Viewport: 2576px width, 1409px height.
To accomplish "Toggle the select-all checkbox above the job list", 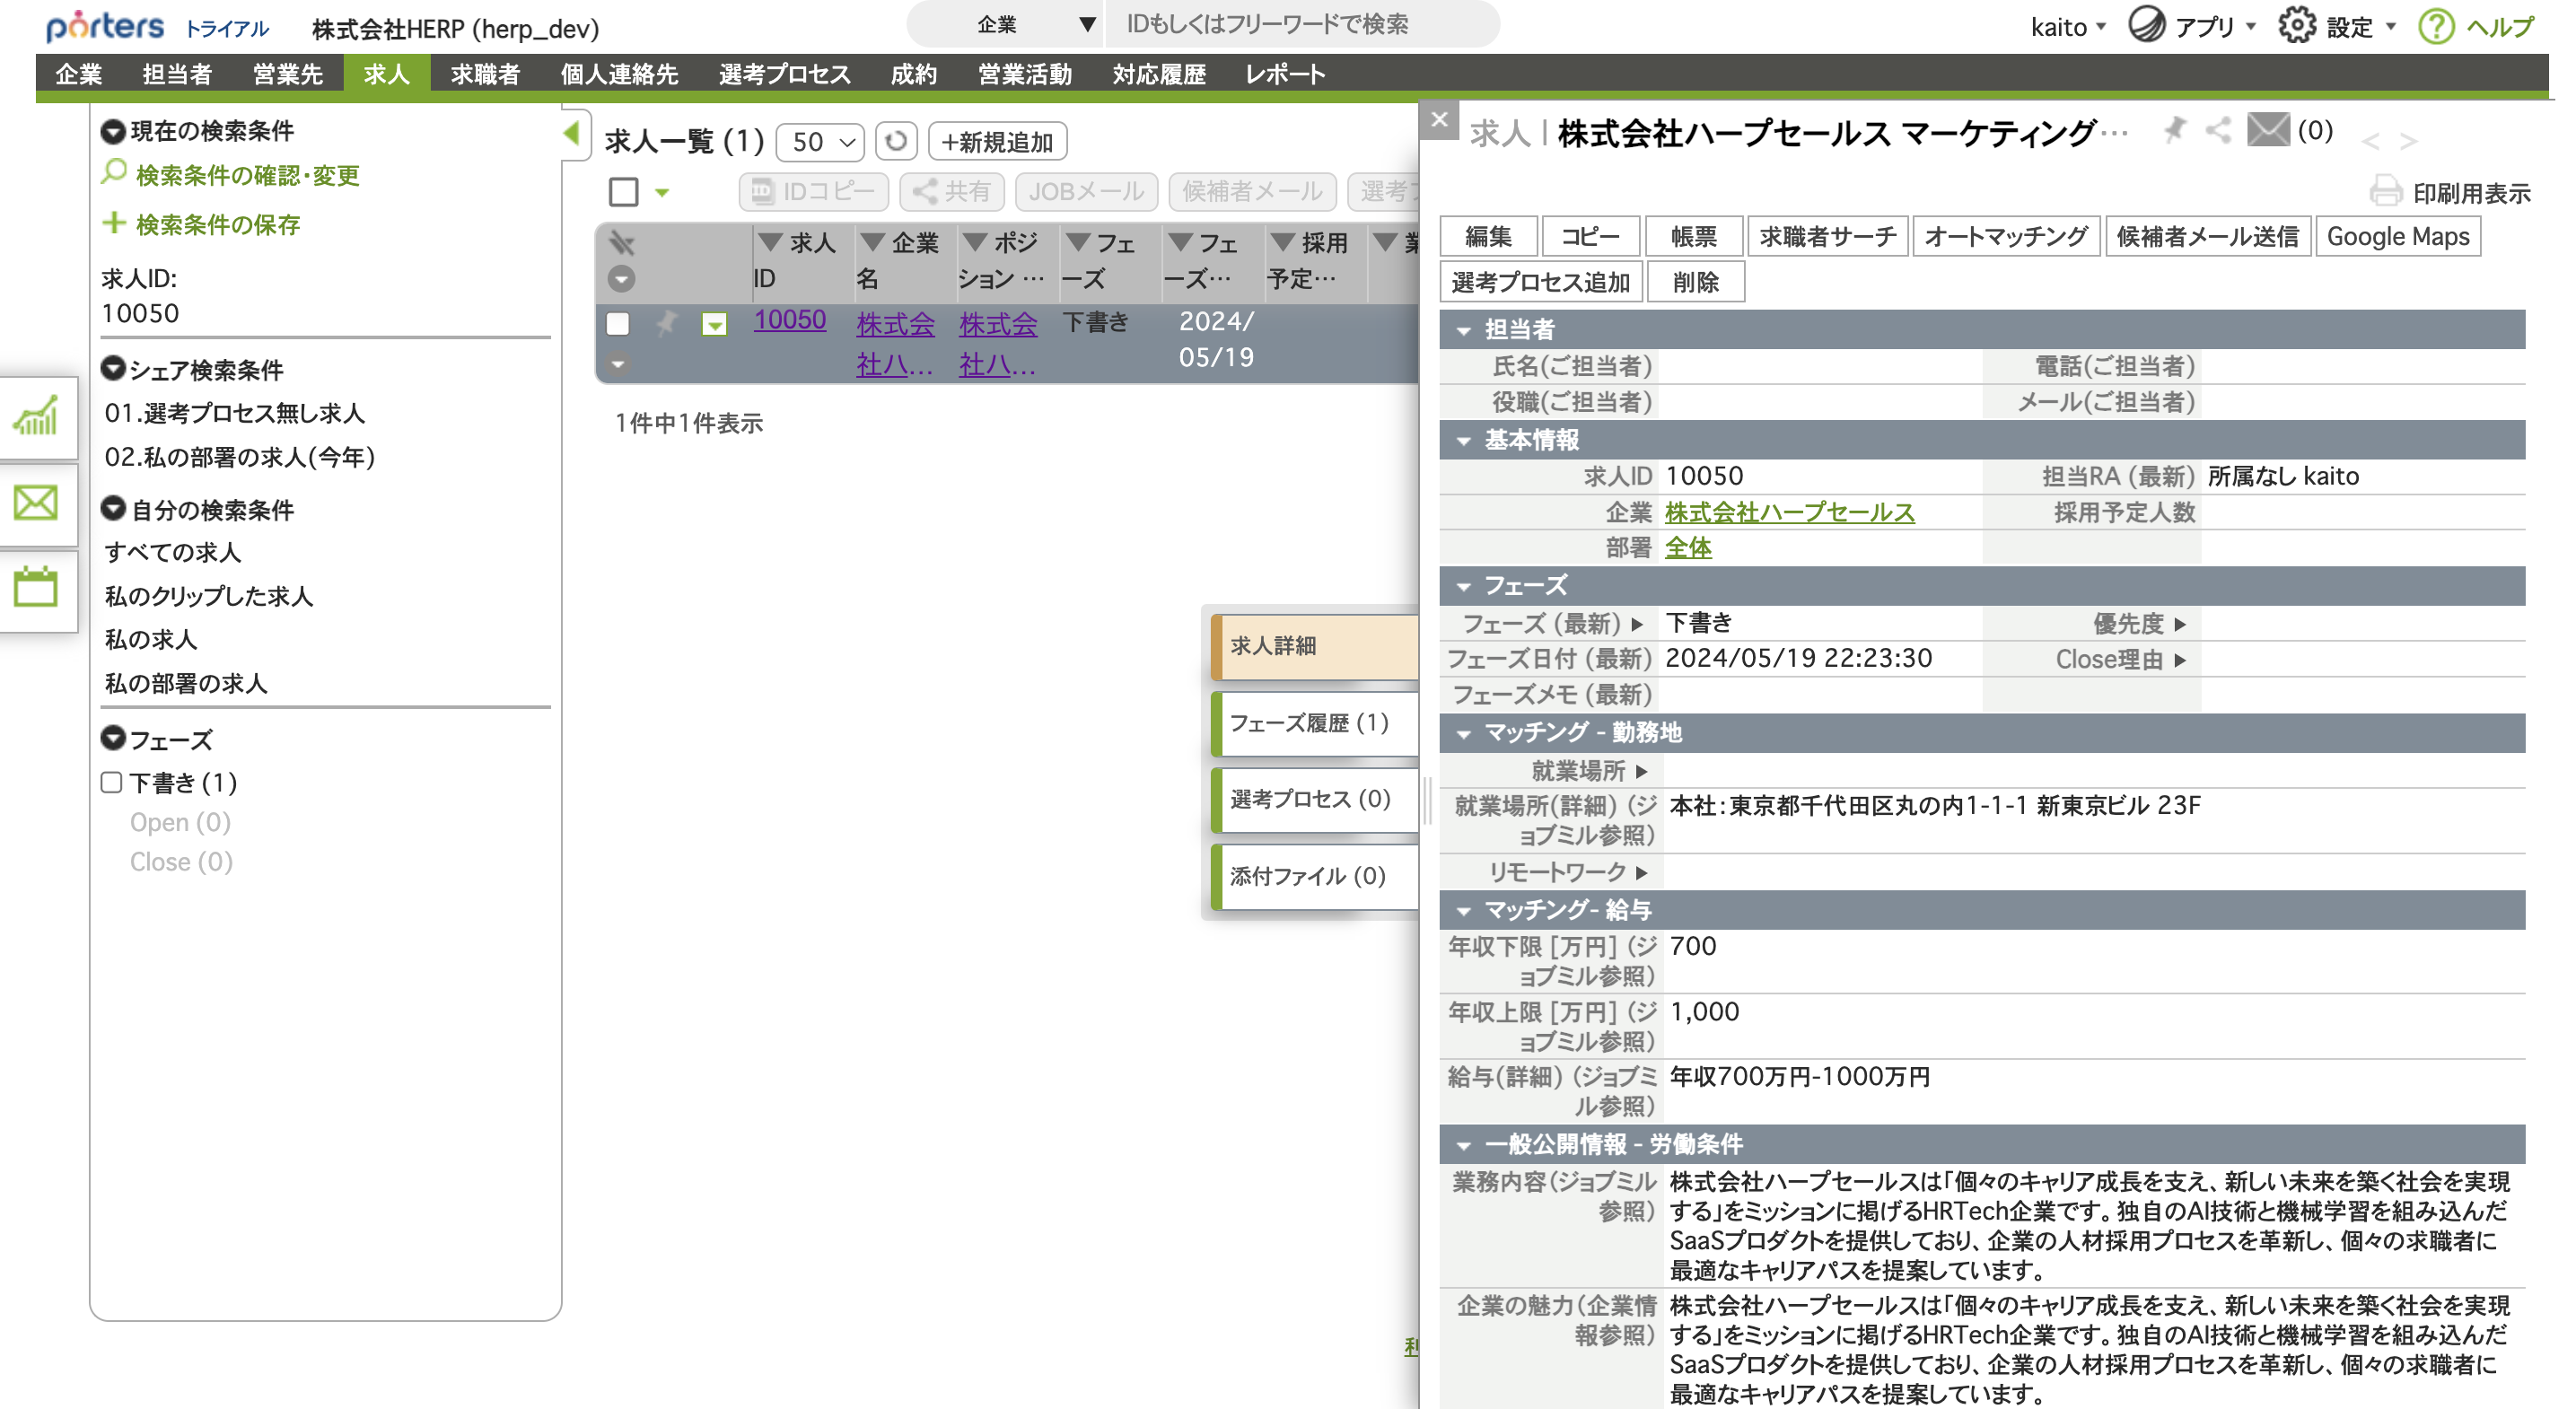I will [624, 191].
